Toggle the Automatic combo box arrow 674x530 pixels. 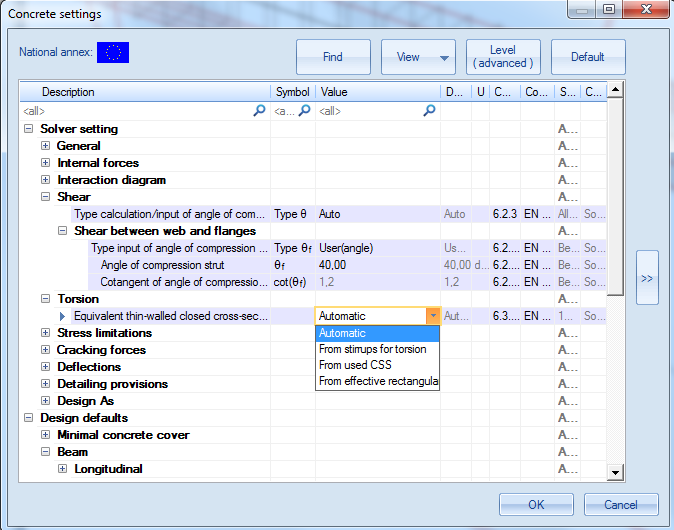point(433,316)
